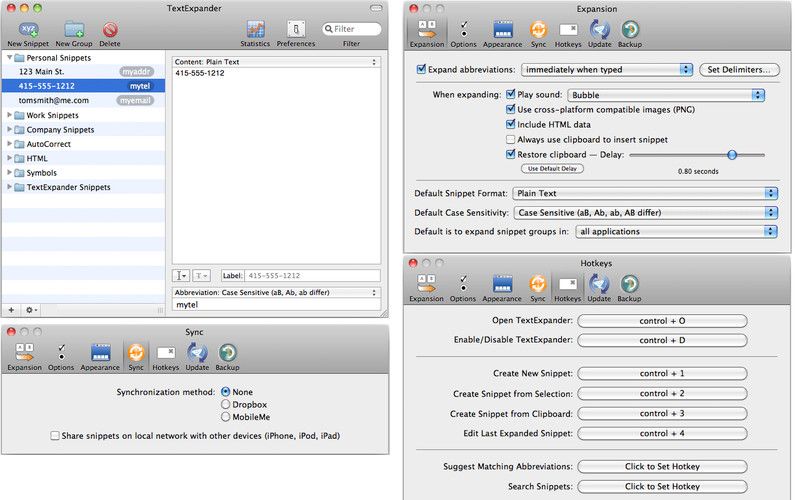Open Statistics chart icon
Screen dimensions: 800x500
pyautogui.click(x=255, y=30)
